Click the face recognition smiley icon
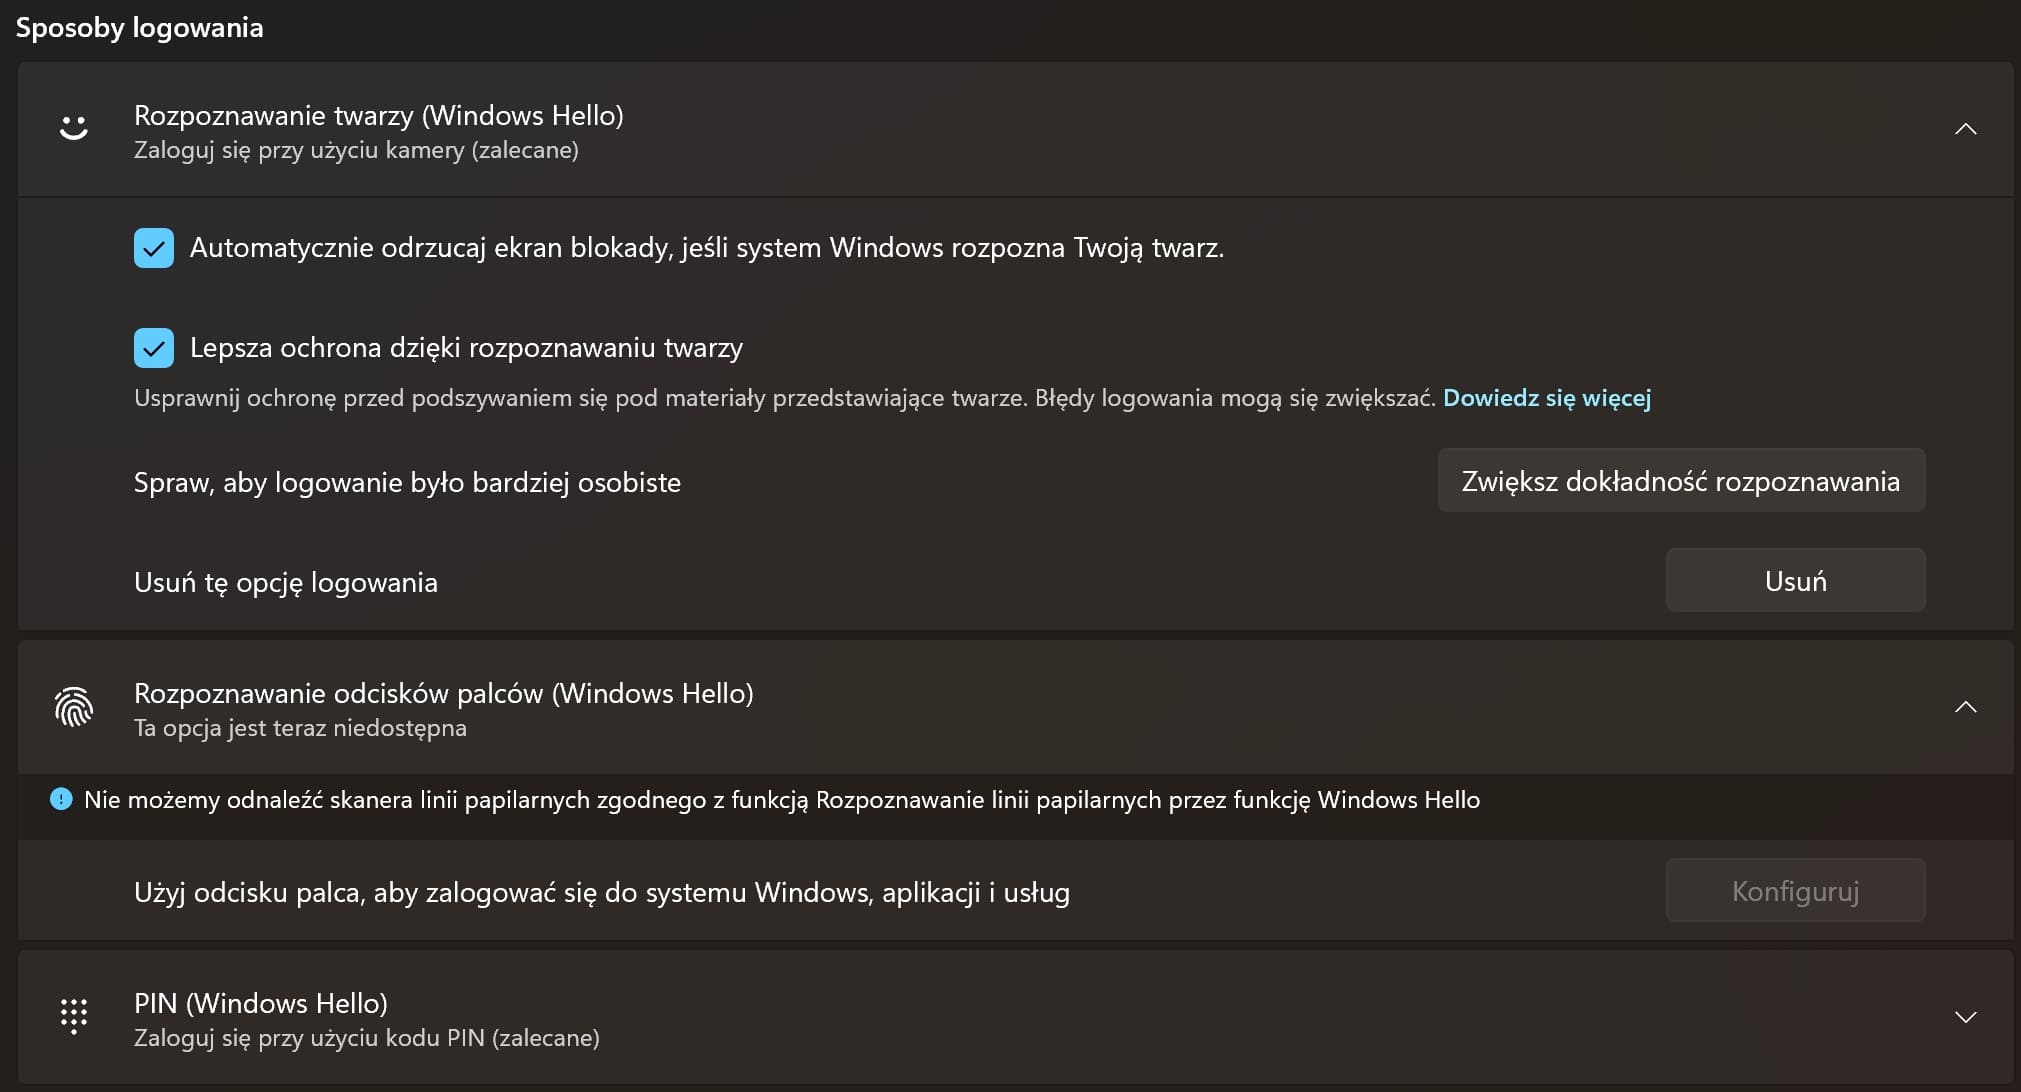Screen dimensions: 2021x1092 73,128
